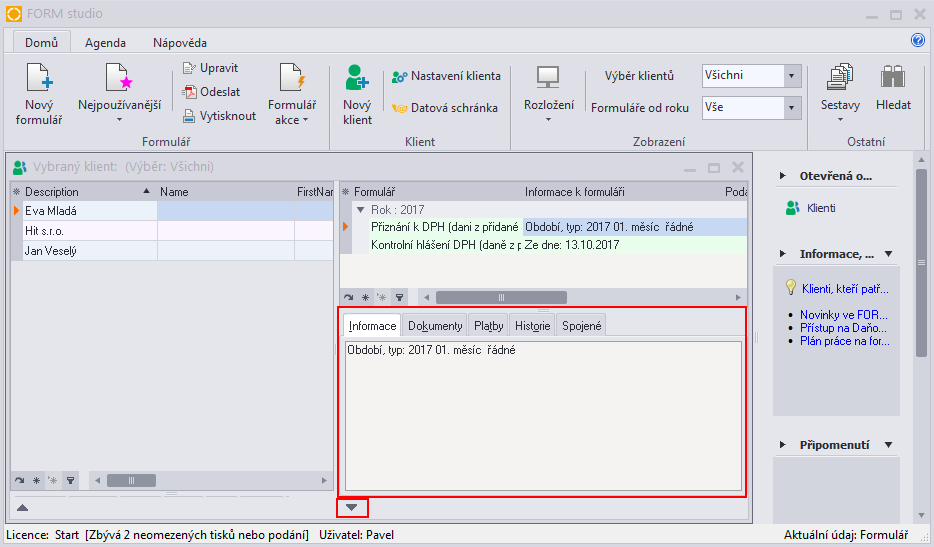Add a client with Nový klient

pyautogui.click(x=357, y=94)
